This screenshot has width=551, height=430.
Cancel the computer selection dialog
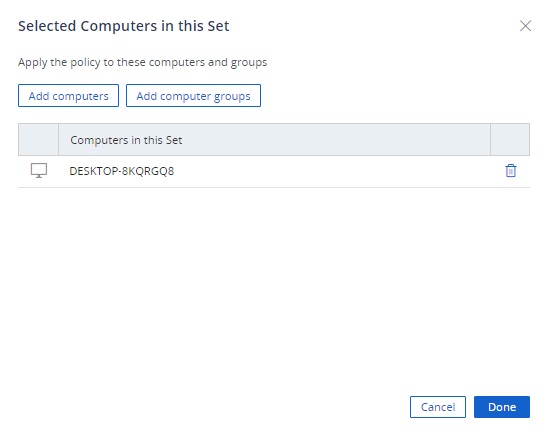pyautogui.click(x=438, y=407)
